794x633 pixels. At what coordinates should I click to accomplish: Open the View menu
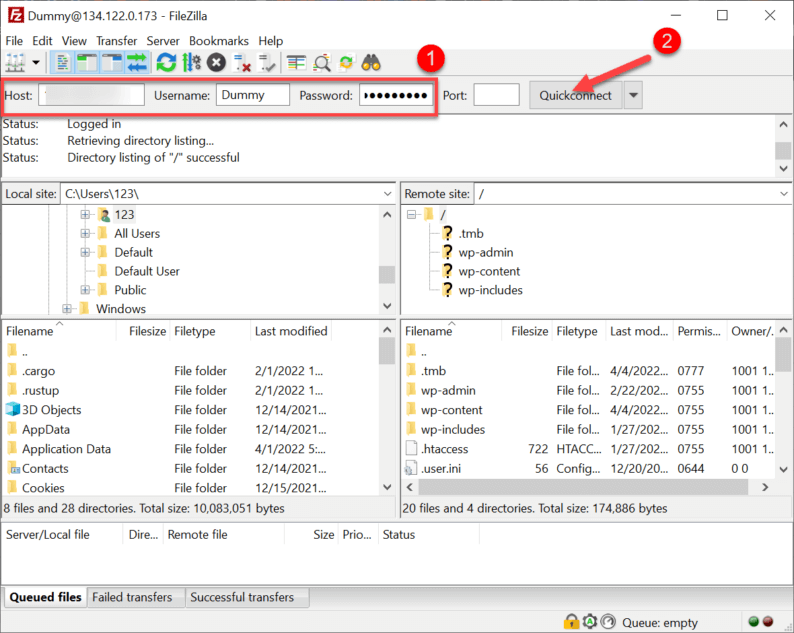tap(74, 41)
